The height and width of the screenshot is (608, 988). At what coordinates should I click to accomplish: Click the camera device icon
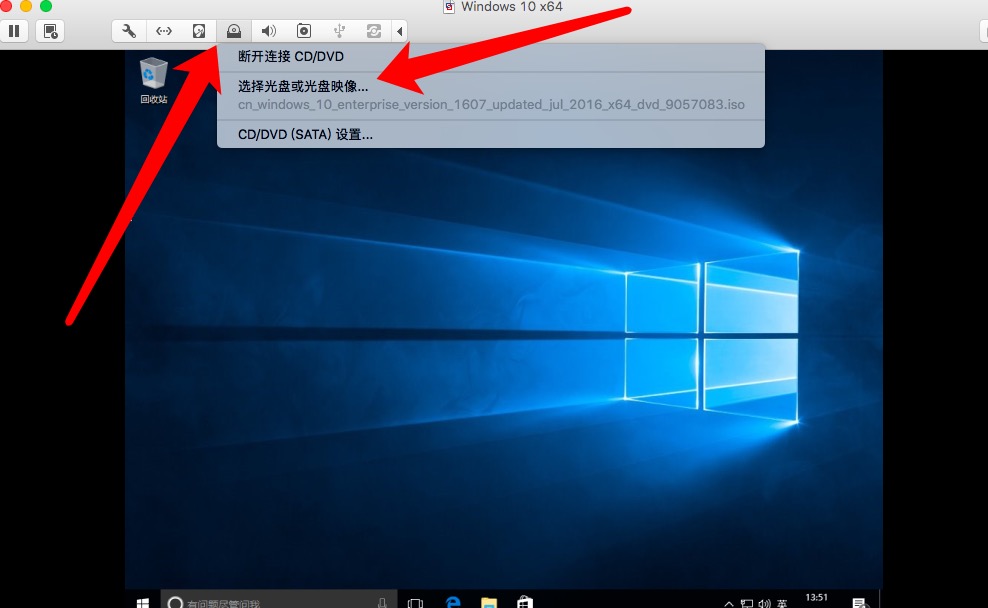click(304, 31)
